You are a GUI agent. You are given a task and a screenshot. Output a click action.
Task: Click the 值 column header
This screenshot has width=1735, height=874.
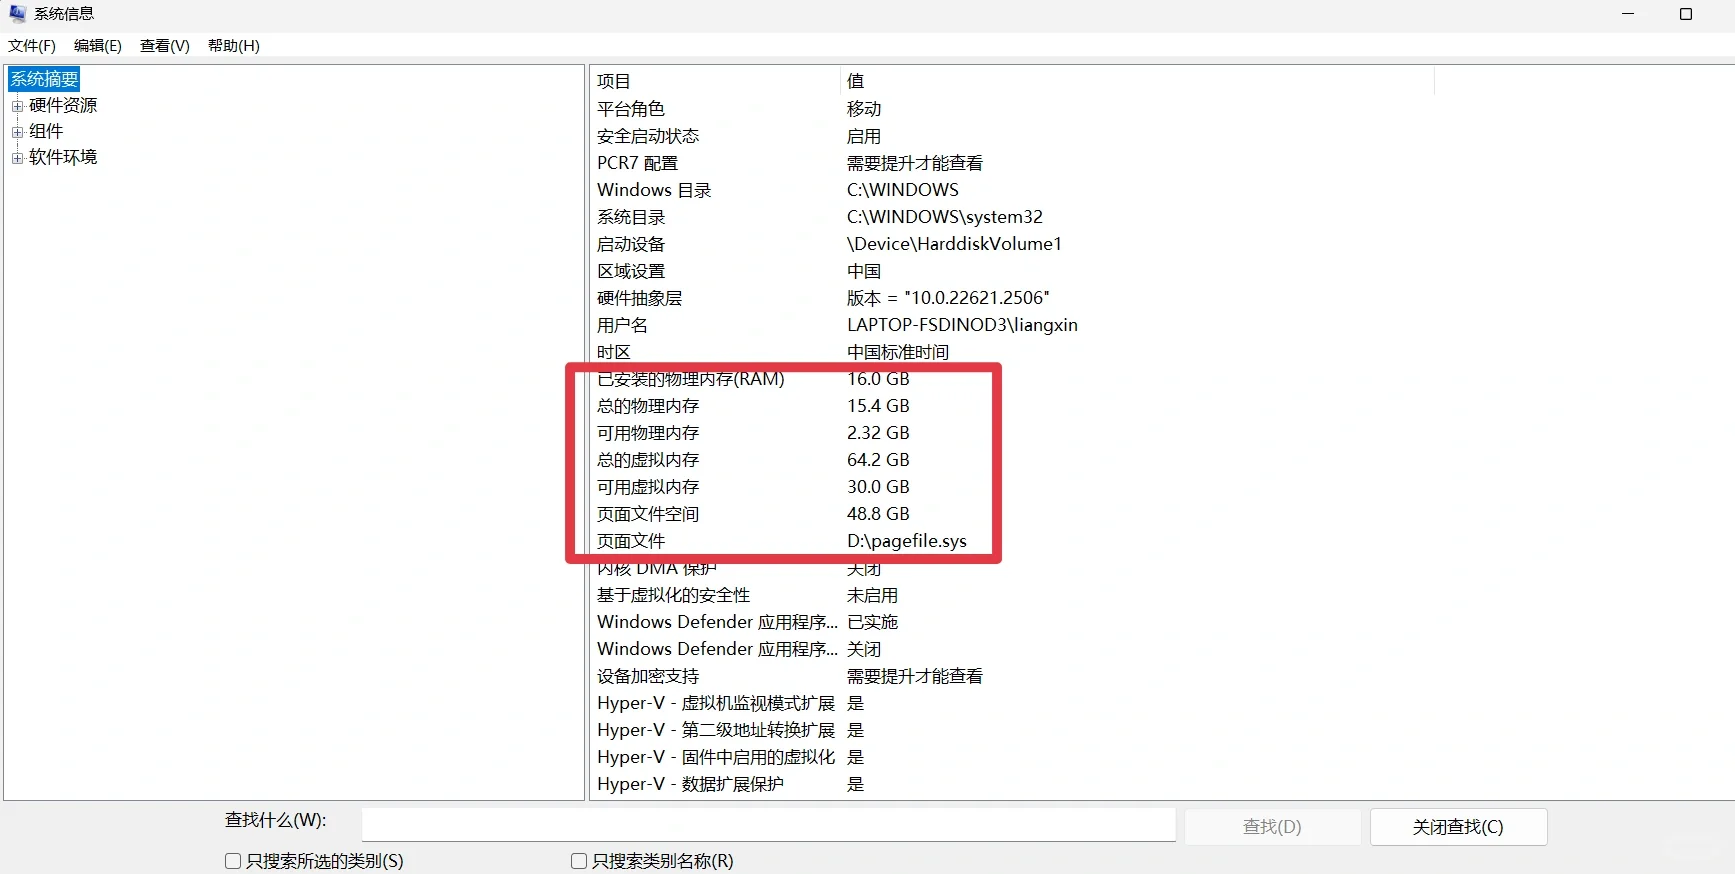point(1137,81)
